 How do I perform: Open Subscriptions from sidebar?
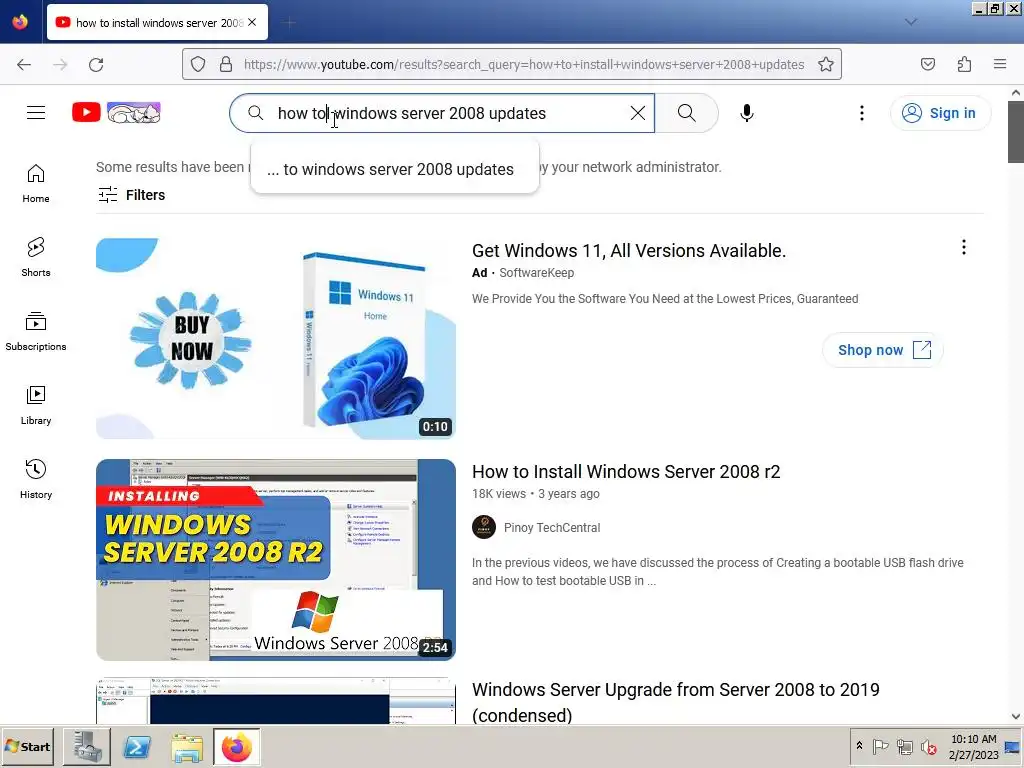tap(36, 332)
